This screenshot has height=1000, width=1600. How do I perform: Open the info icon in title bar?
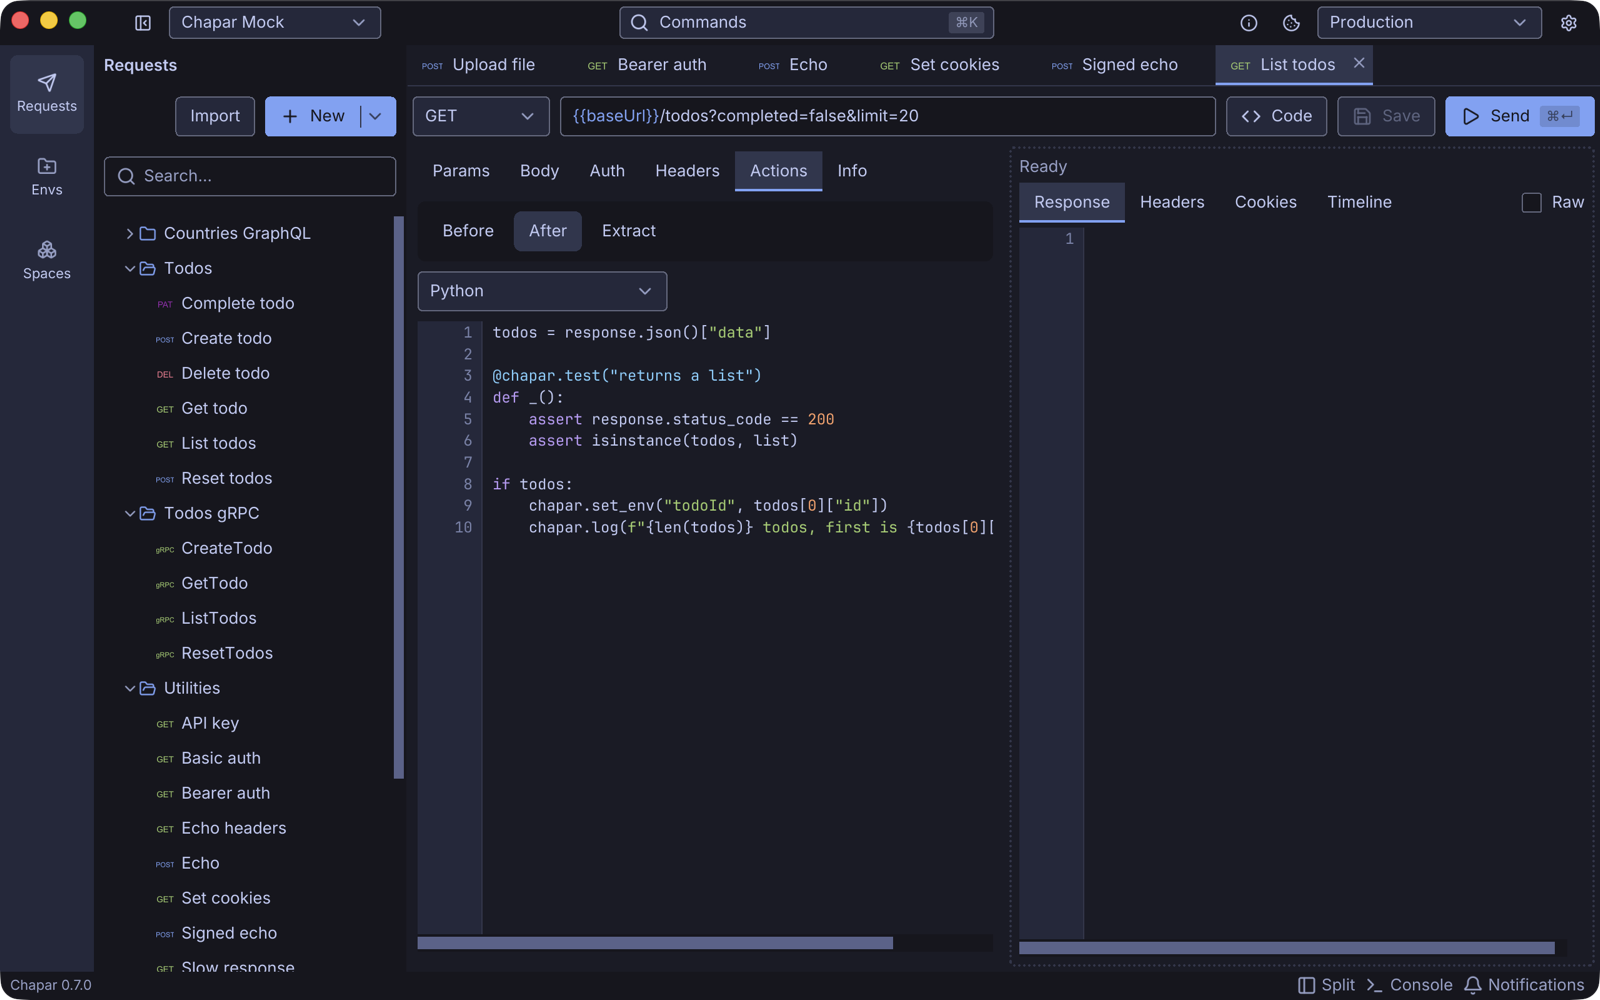tap(1249, 22)
